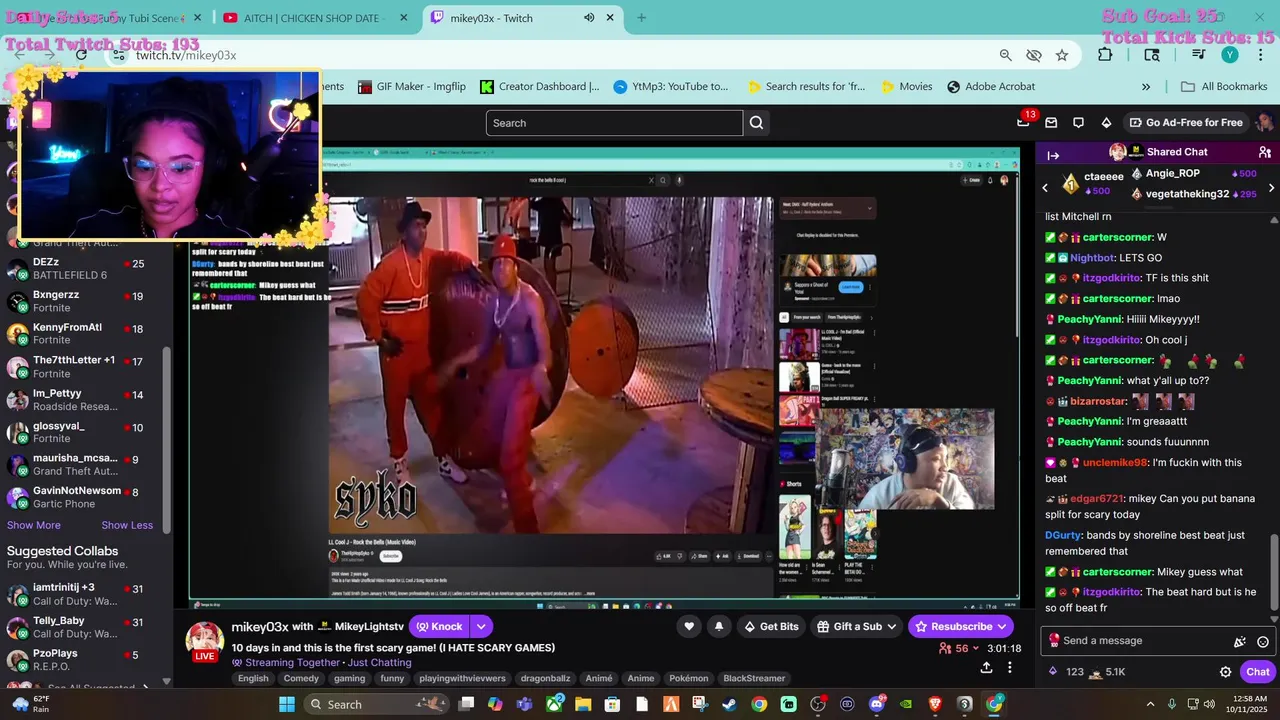Click the Twitch search magnifier button
This screenshot has width=1280, height=720.
tap(757, 123)
